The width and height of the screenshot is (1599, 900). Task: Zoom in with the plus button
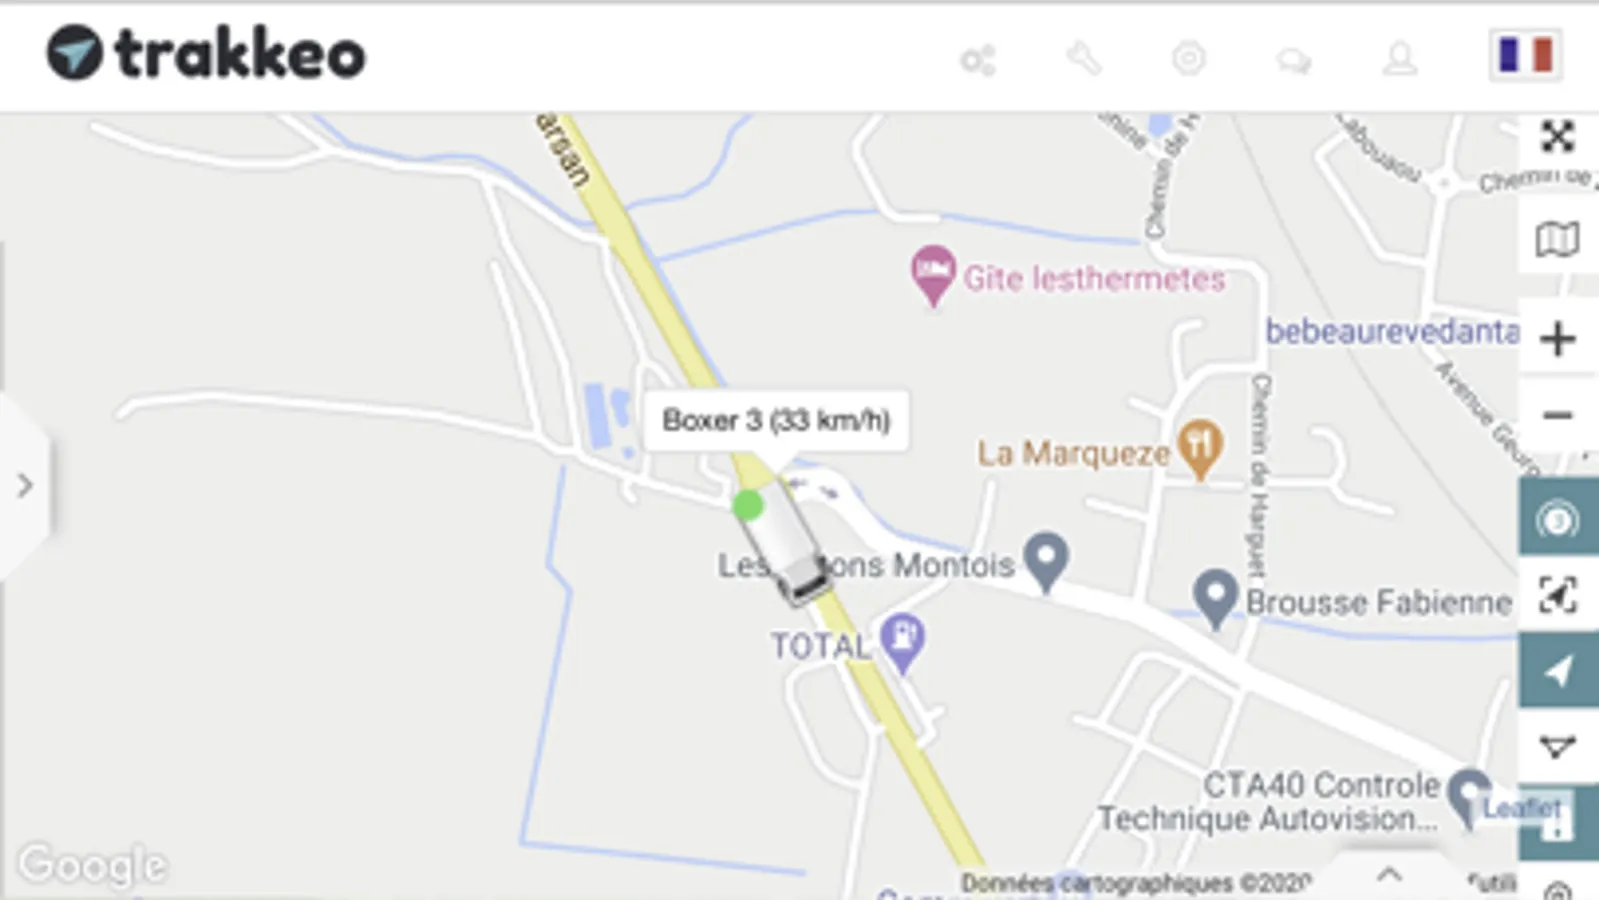click(x=1557, y=339)
